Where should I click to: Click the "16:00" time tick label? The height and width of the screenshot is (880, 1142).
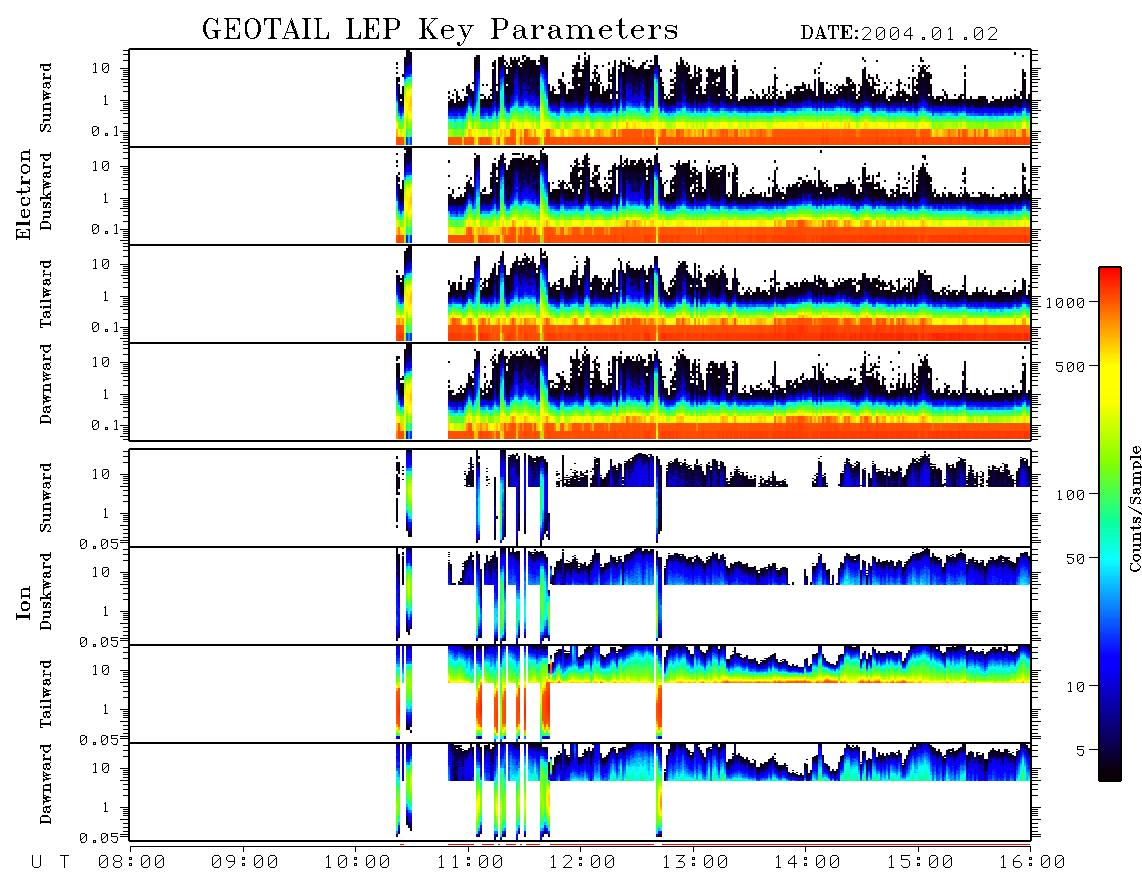click(x=1032, y=862)
